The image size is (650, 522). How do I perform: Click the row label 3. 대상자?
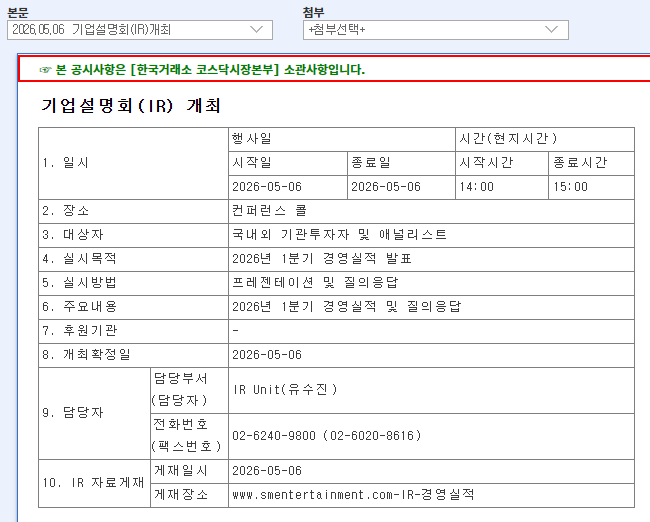pyautogui.click(x=73, y=235)
